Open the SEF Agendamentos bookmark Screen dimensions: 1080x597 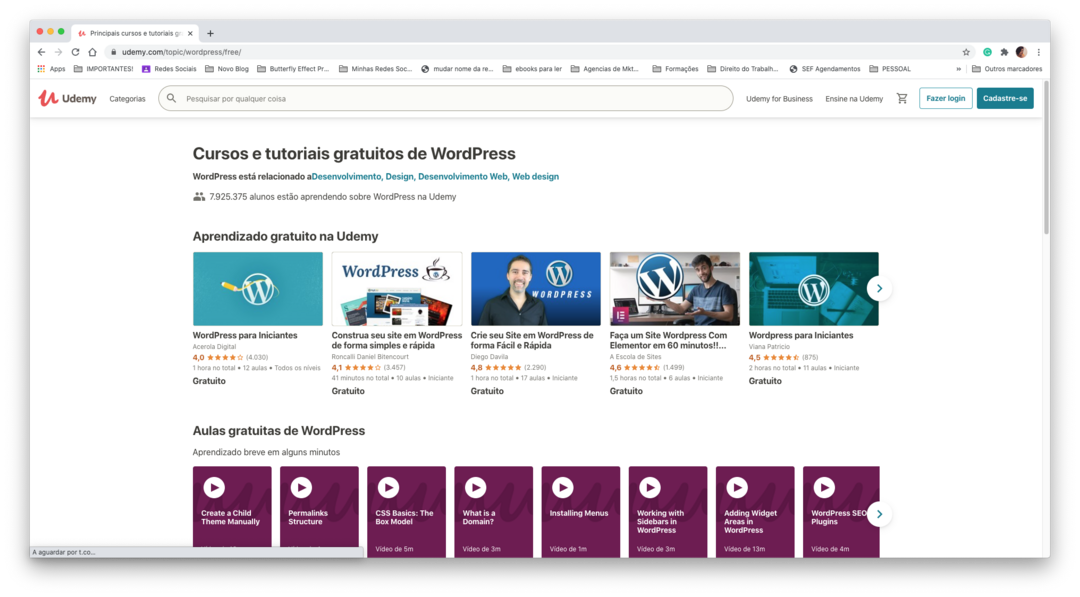[824, 69]
